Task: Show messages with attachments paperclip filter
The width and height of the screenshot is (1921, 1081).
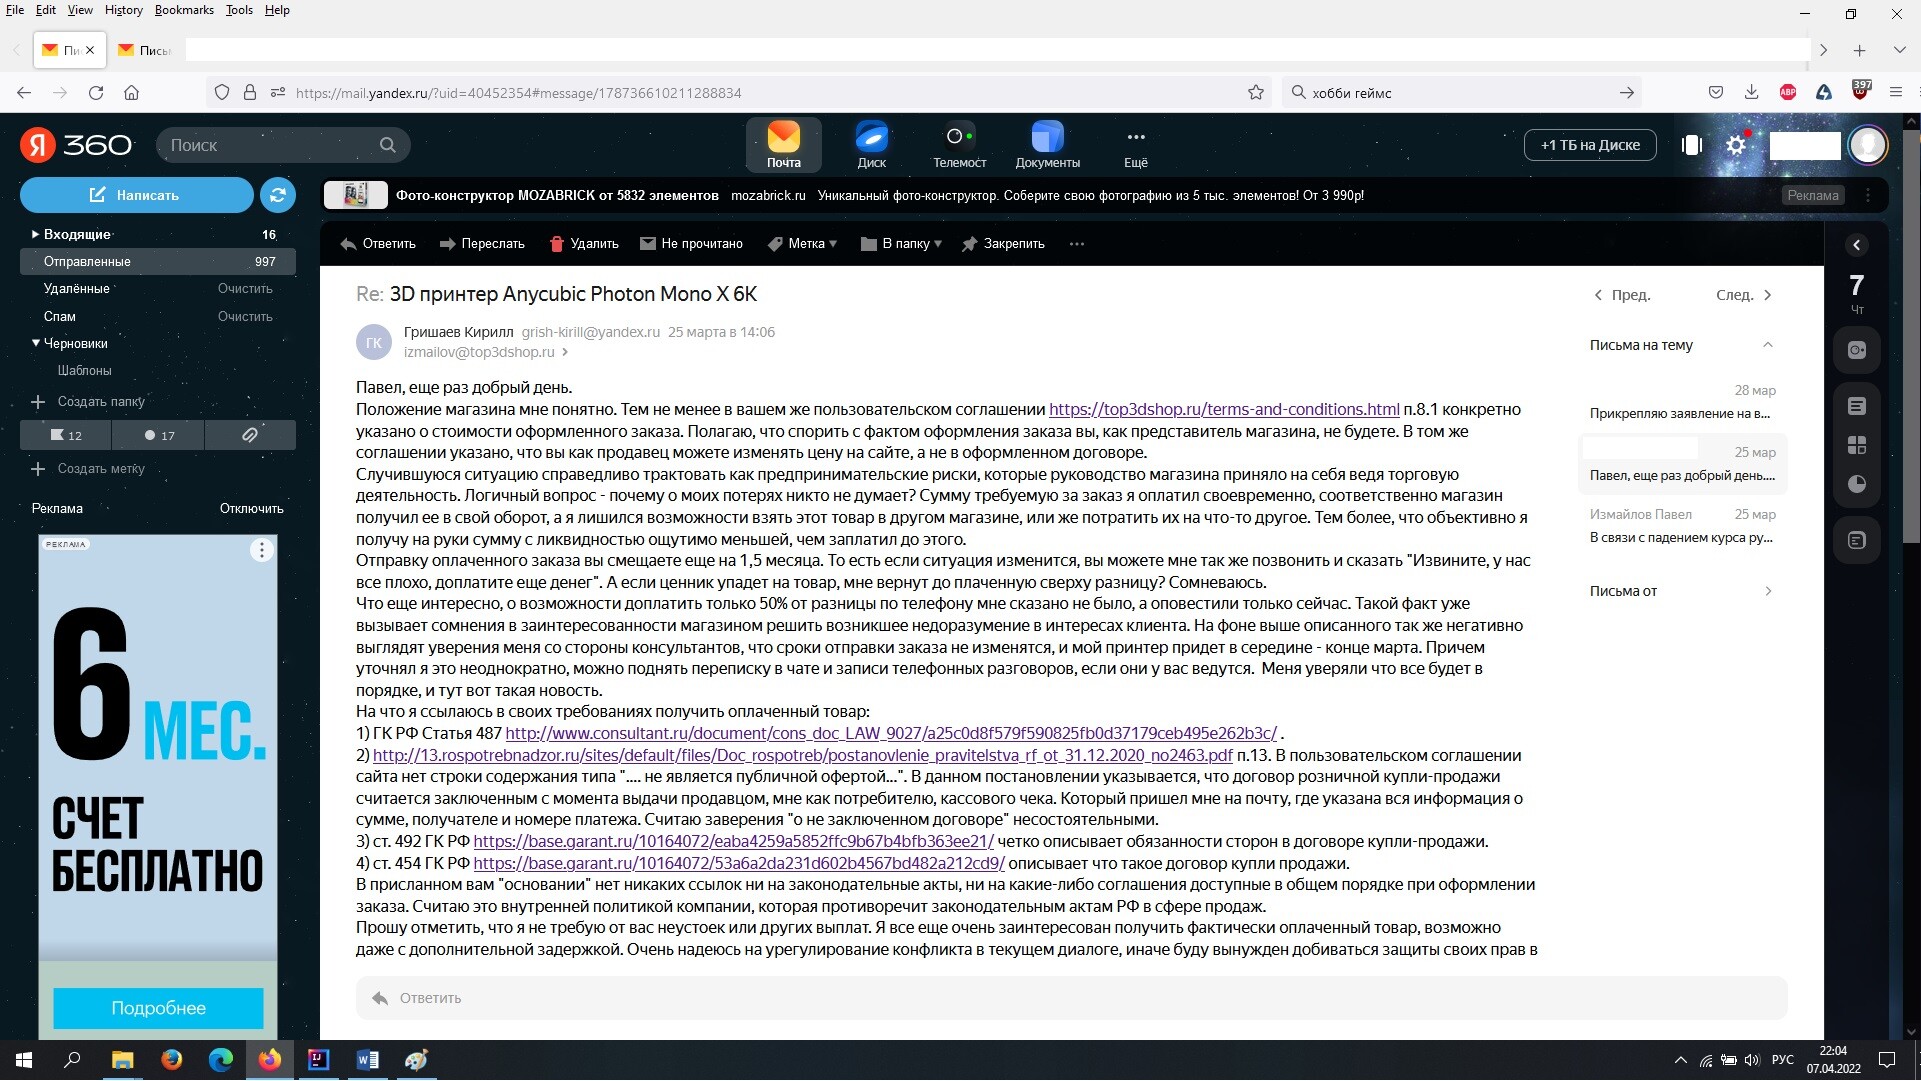Action: point(250,435)
